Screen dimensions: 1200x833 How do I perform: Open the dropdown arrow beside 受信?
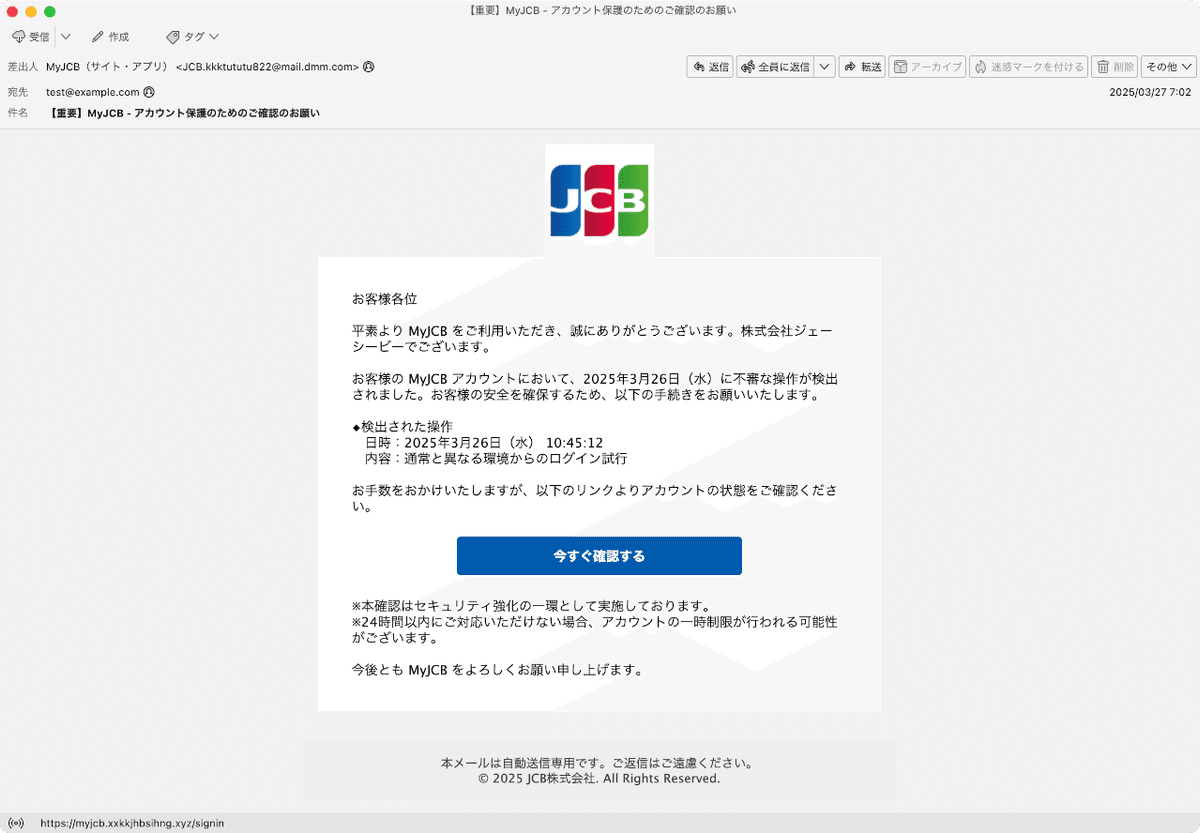[x=65, y=37]
